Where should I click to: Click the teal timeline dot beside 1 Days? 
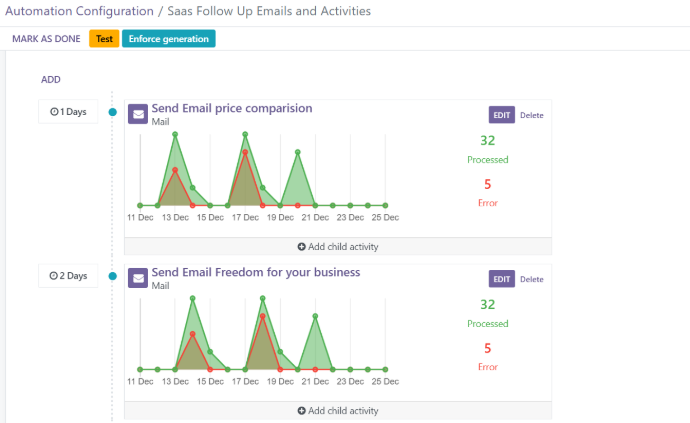pos(112,112)
